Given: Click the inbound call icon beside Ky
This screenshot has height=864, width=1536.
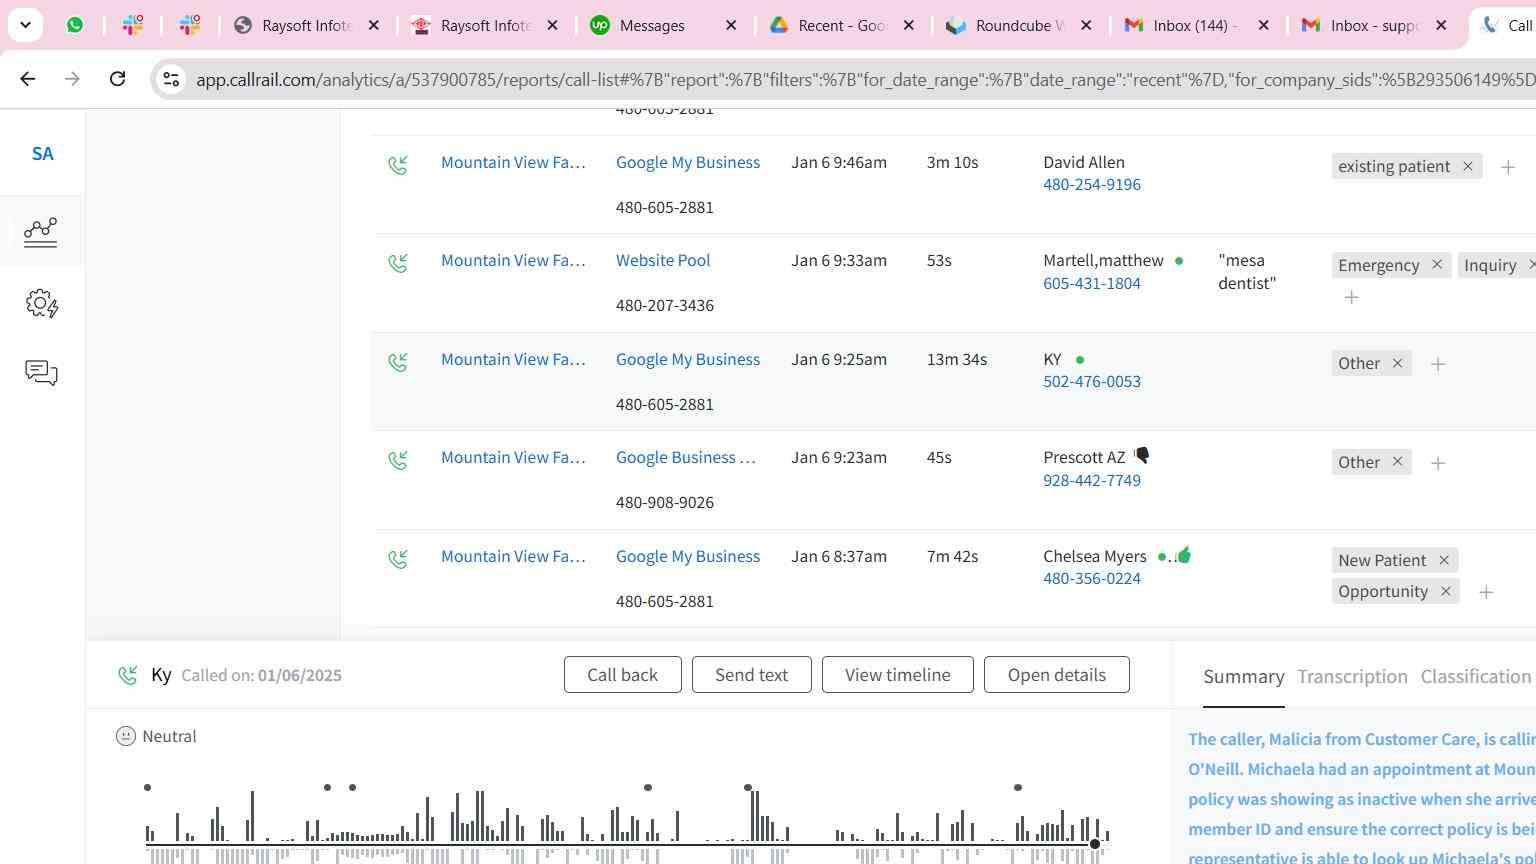Looking at the screenshot, I should tap(127, 676).
